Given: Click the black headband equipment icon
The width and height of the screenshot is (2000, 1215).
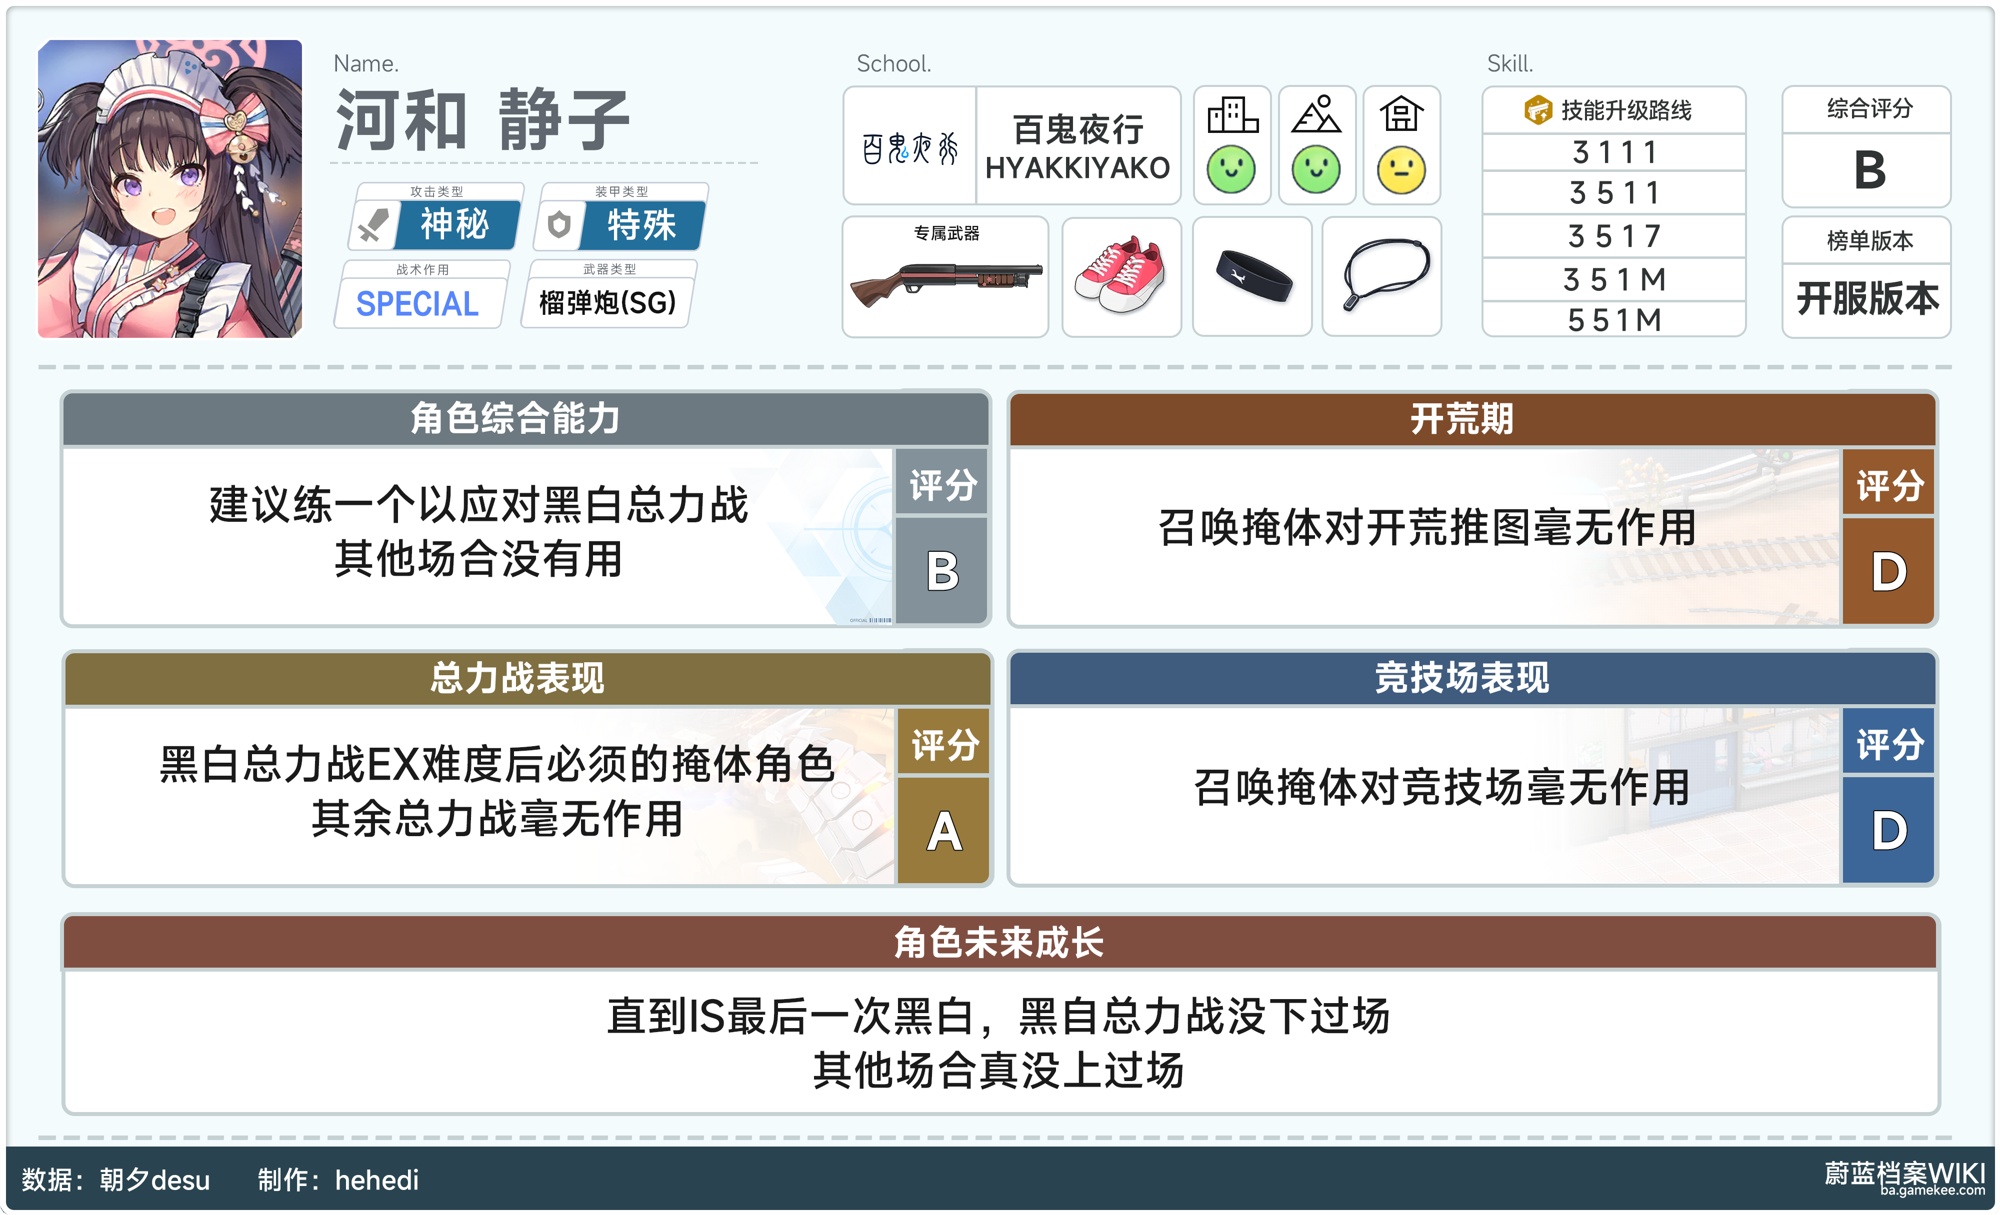Looking at the screenshot, I should pyautogui.click(x=1253, y=276).
